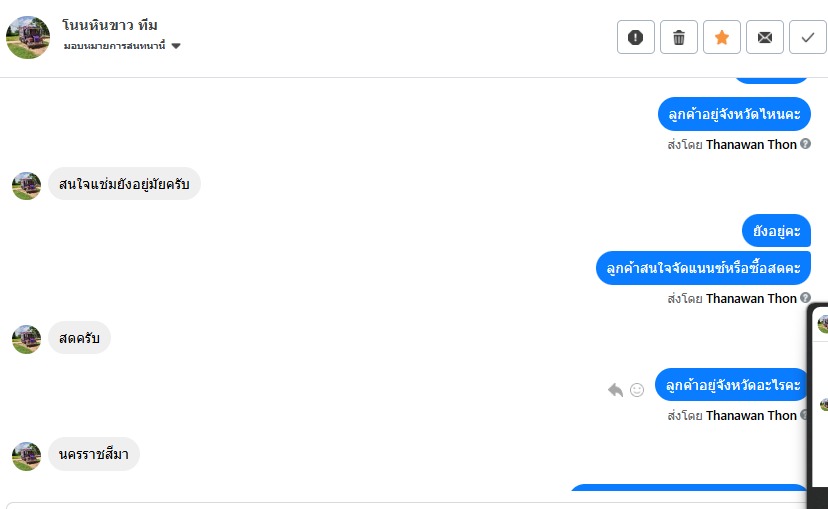Click Thanawan Thon under ลูกค้าอยู่จังหวัดอะไรคะ message
This screenshot has width=828, height=509.
point(751,415)
